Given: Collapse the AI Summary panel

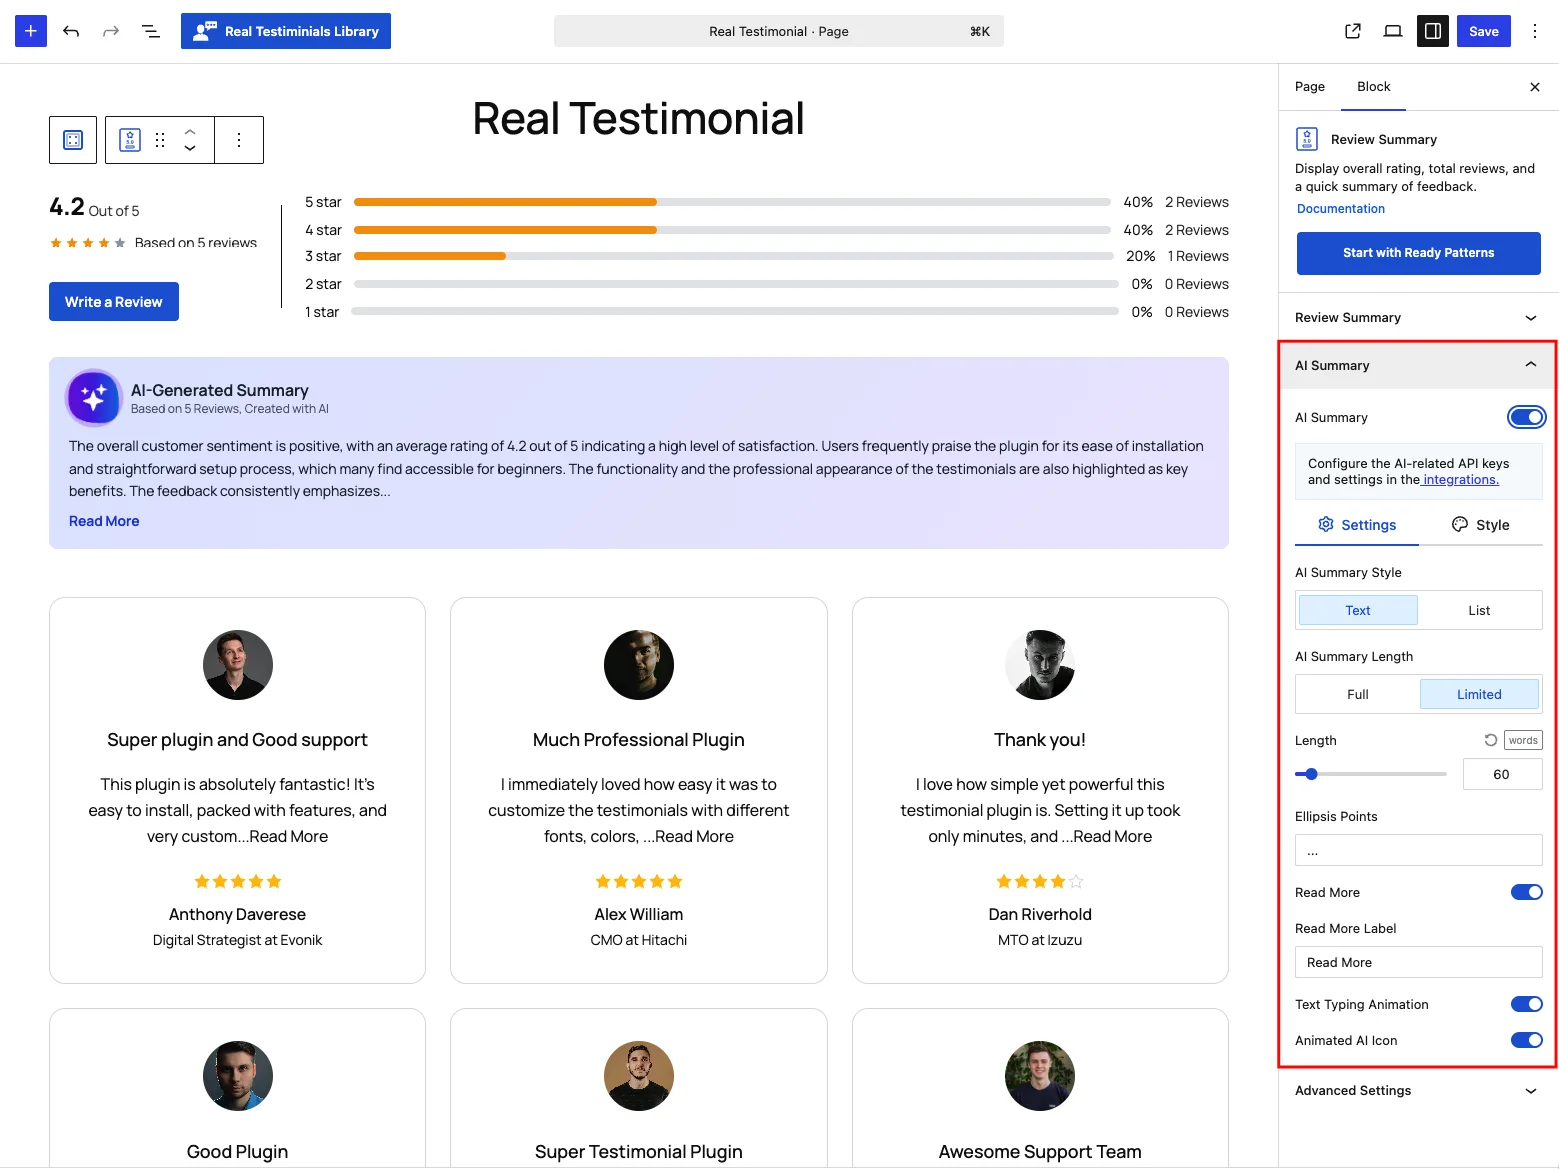Looking at the screenshot, I should [x=1418, y=365].
